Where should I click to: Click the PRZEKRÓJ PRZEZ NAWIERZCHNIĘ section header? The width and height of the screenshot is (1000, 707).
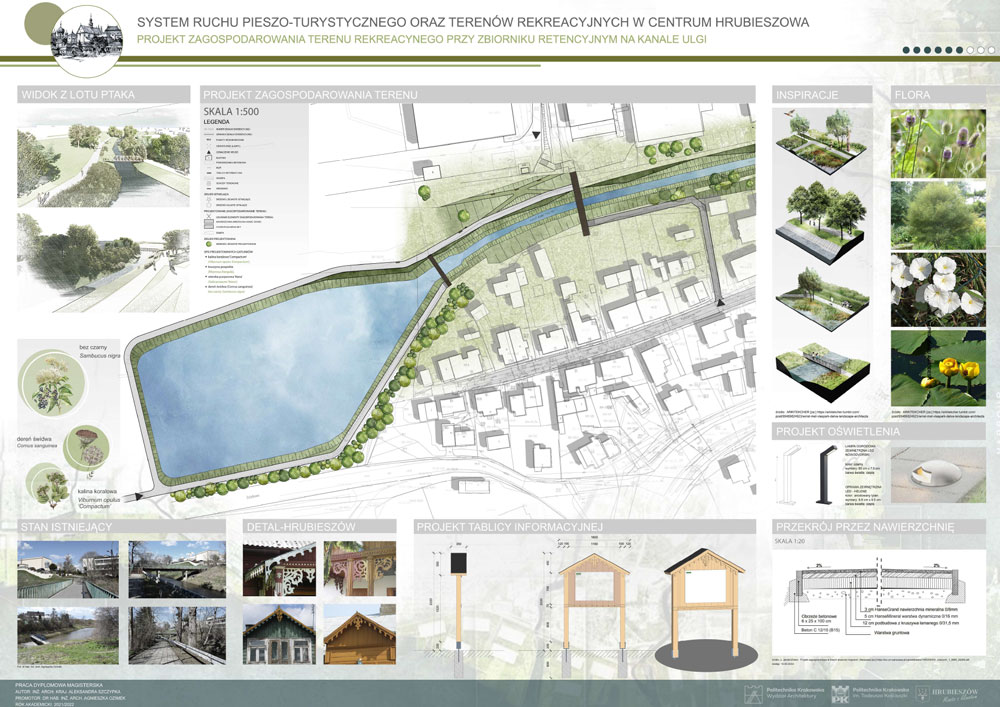866,526
